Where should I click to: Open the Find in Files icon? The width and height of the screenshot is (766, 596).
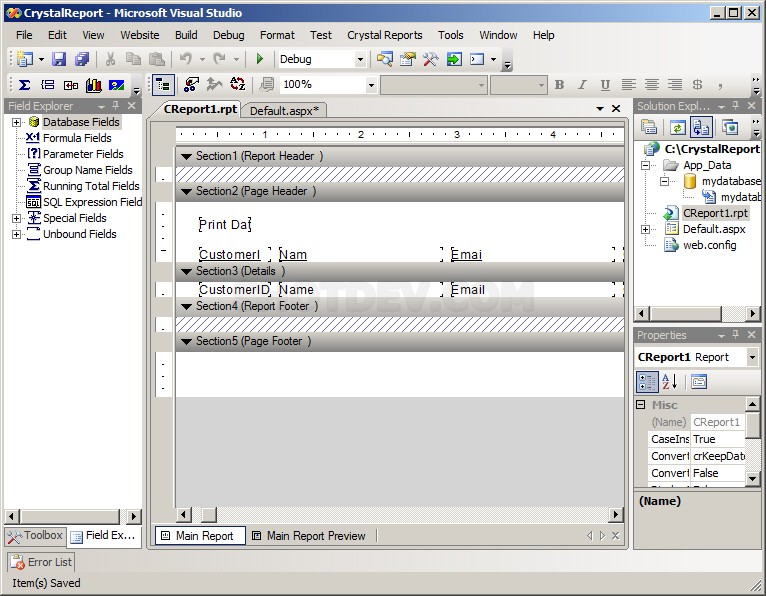(x=385, y=59)
